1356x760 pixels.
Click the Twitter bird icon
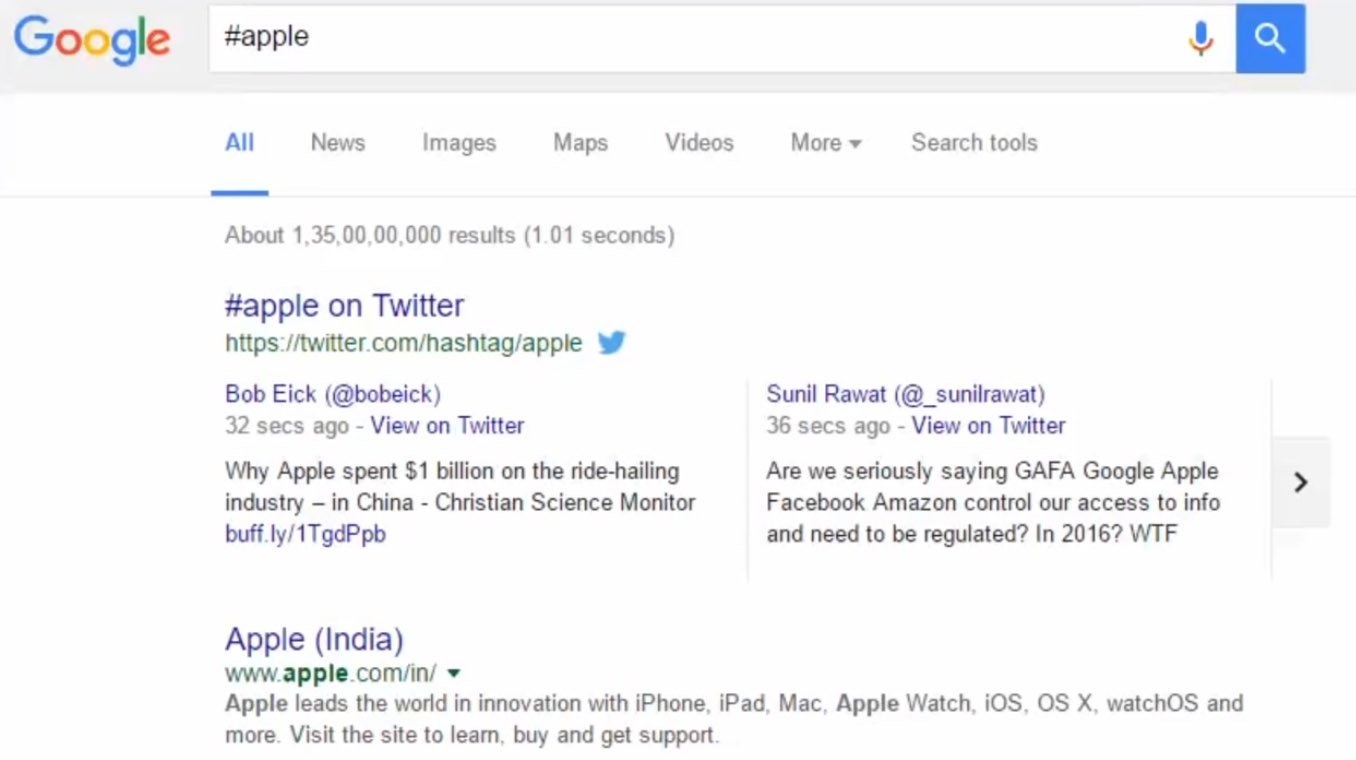(x=611, y=343)
